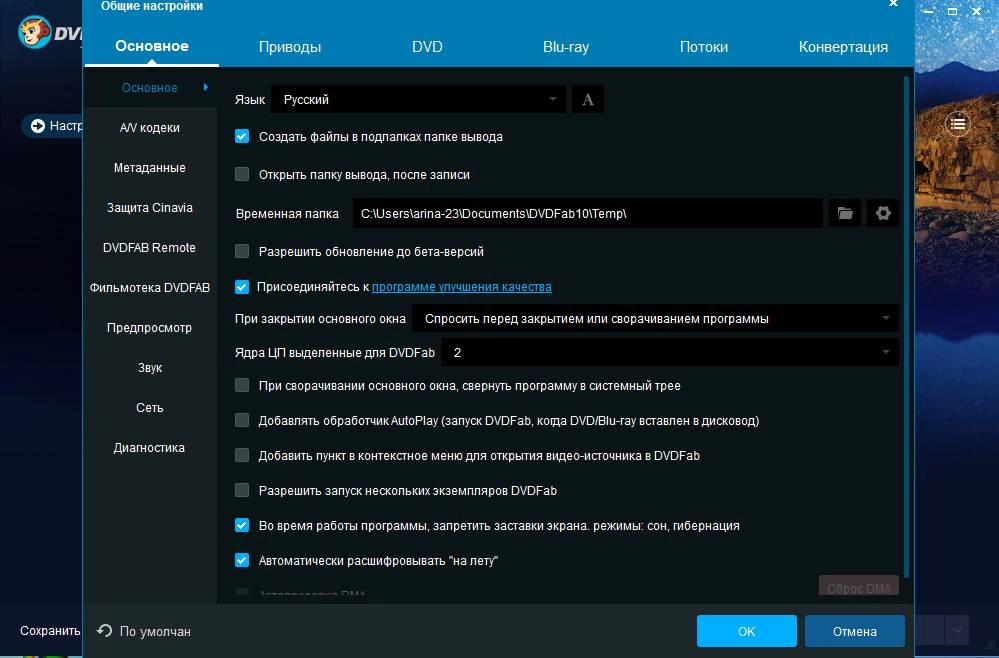This screenshot has height=658, width=999.
Task: Open программе улучшения качества link
Action: click(x=461, y=287)
